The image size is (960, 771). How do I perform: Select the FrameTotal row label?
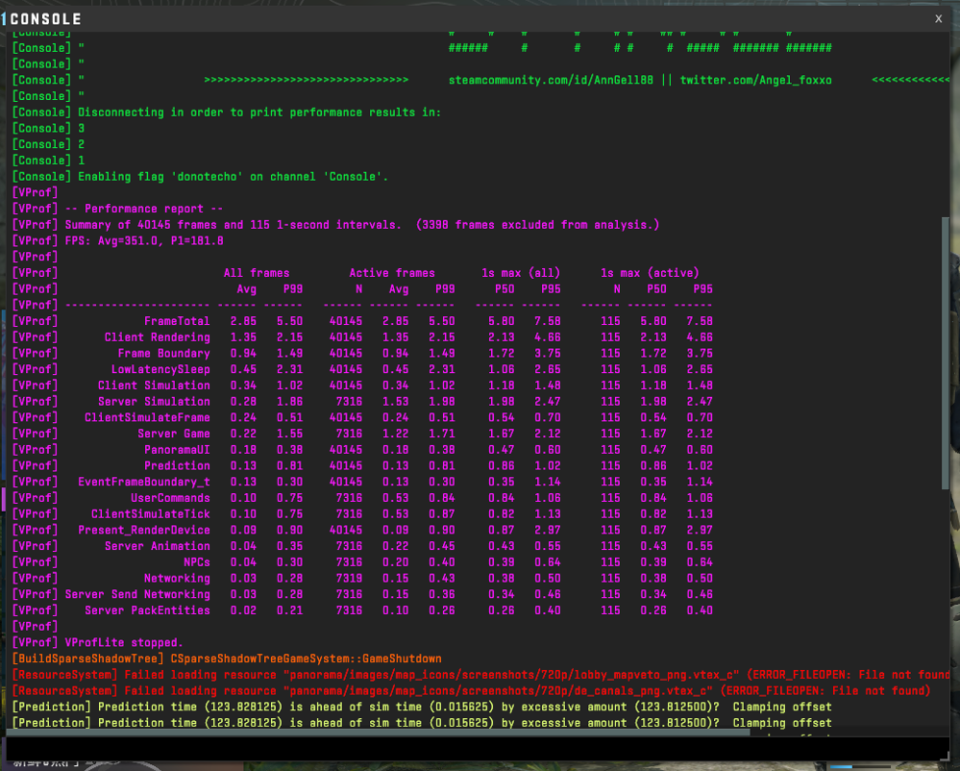point(177,321)
